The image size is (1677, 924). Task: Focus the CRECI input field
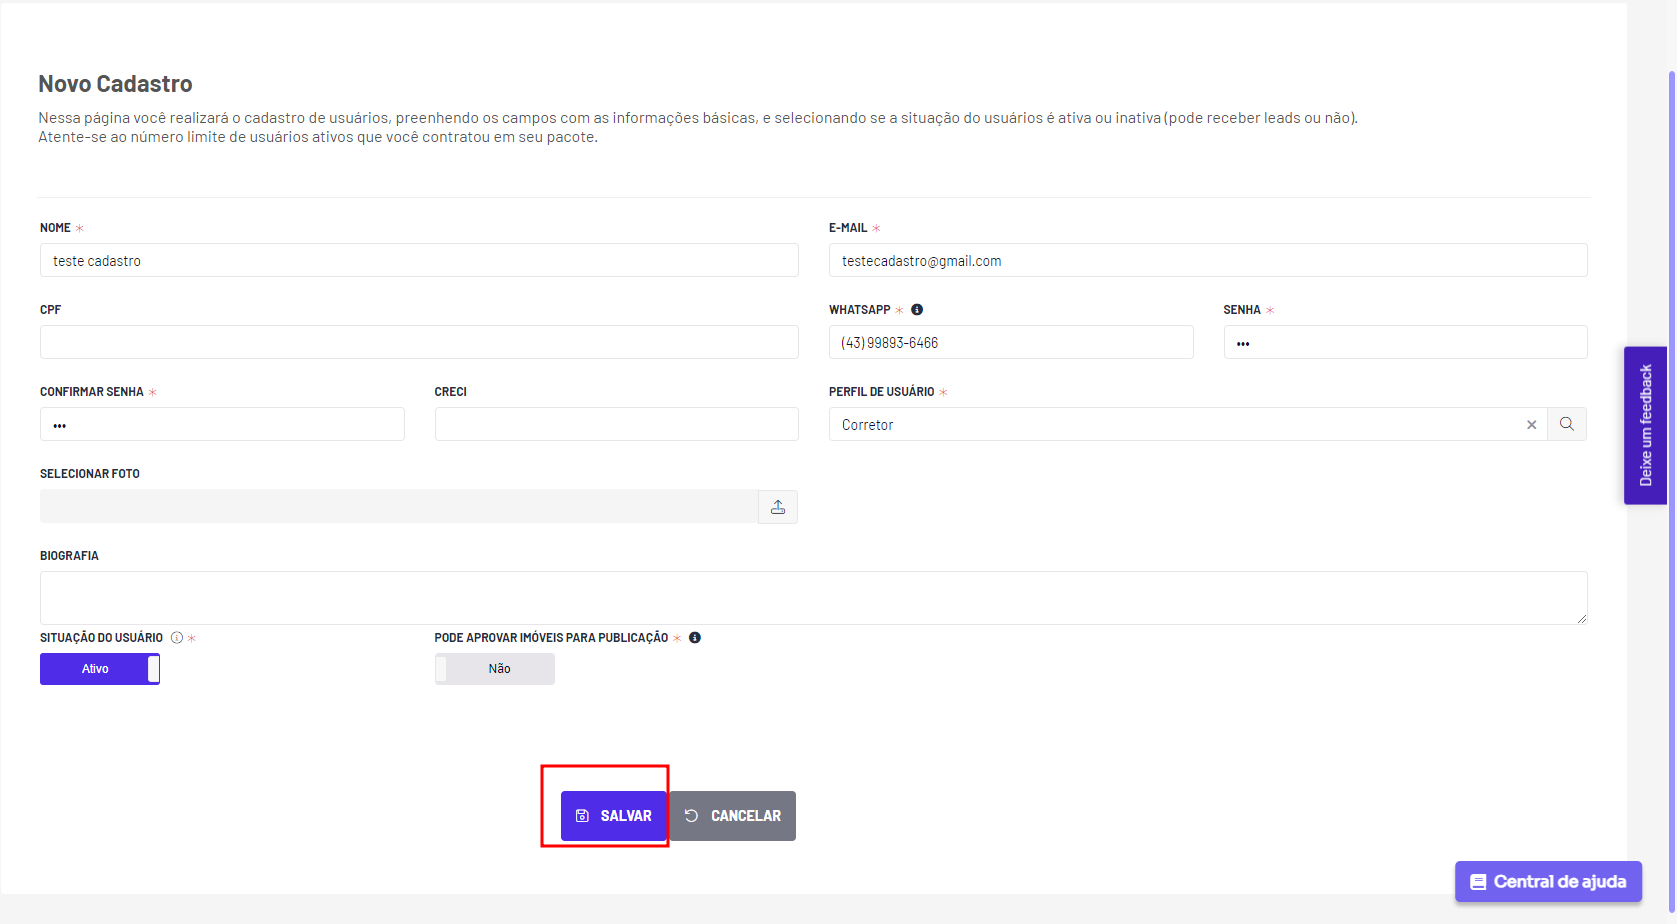coord(617,424)
